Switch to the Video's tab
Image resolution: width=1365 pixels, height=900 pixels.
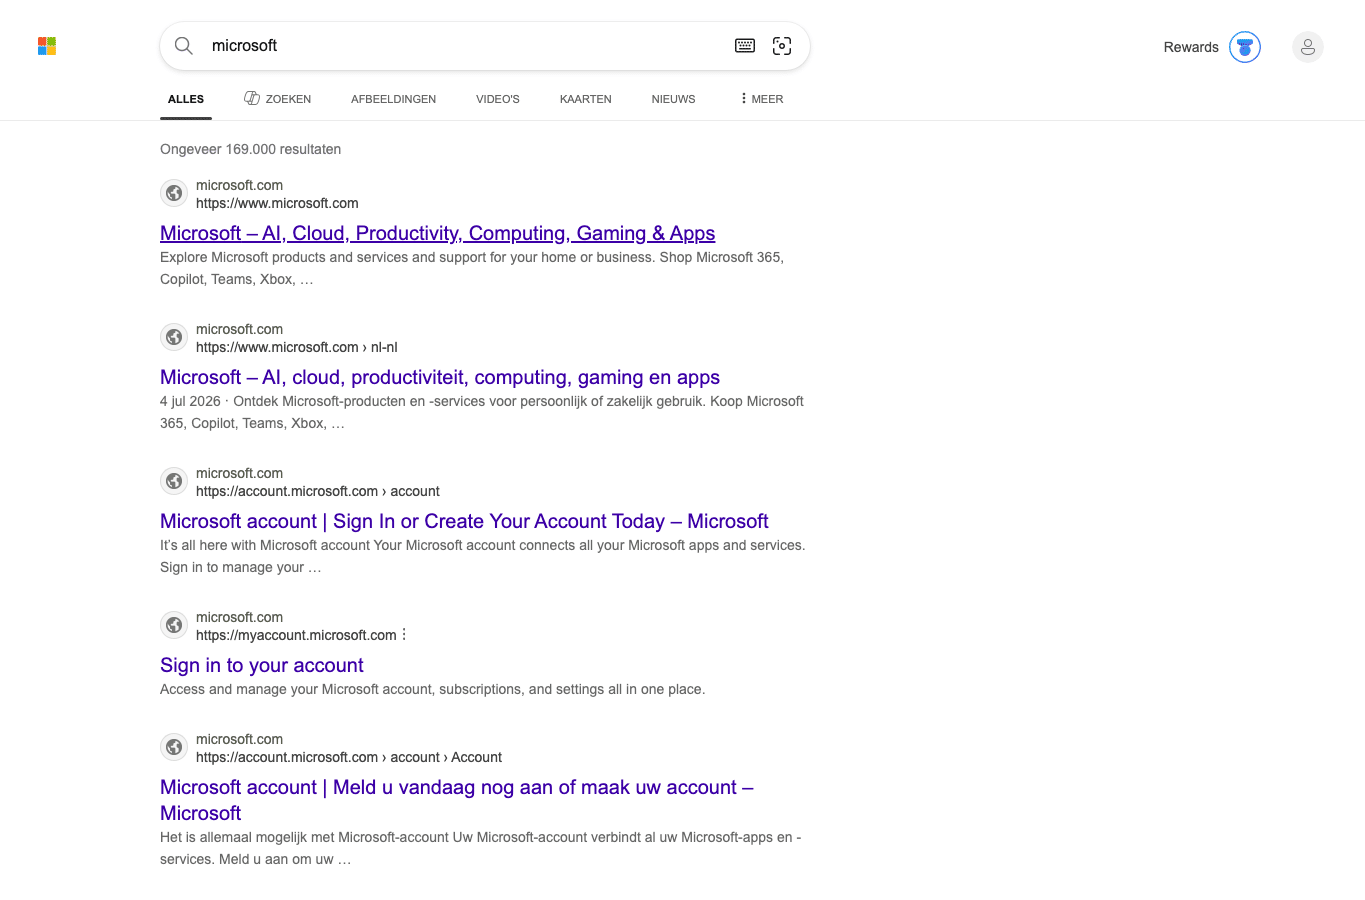498,99
